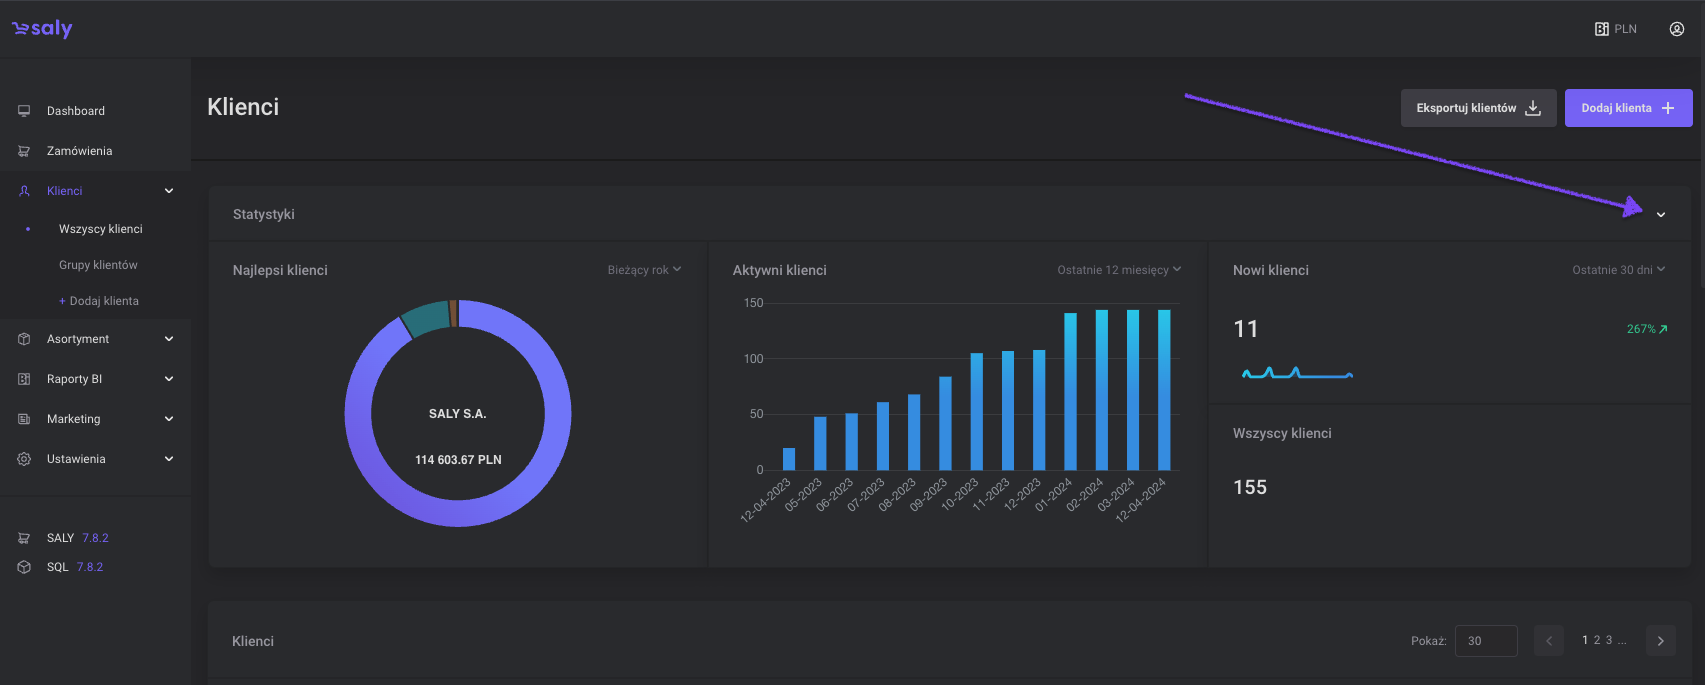Open the Ostatnie 30 dni dropdown
Screen dimensions: 1705x685
click(x=1618, y=270)
